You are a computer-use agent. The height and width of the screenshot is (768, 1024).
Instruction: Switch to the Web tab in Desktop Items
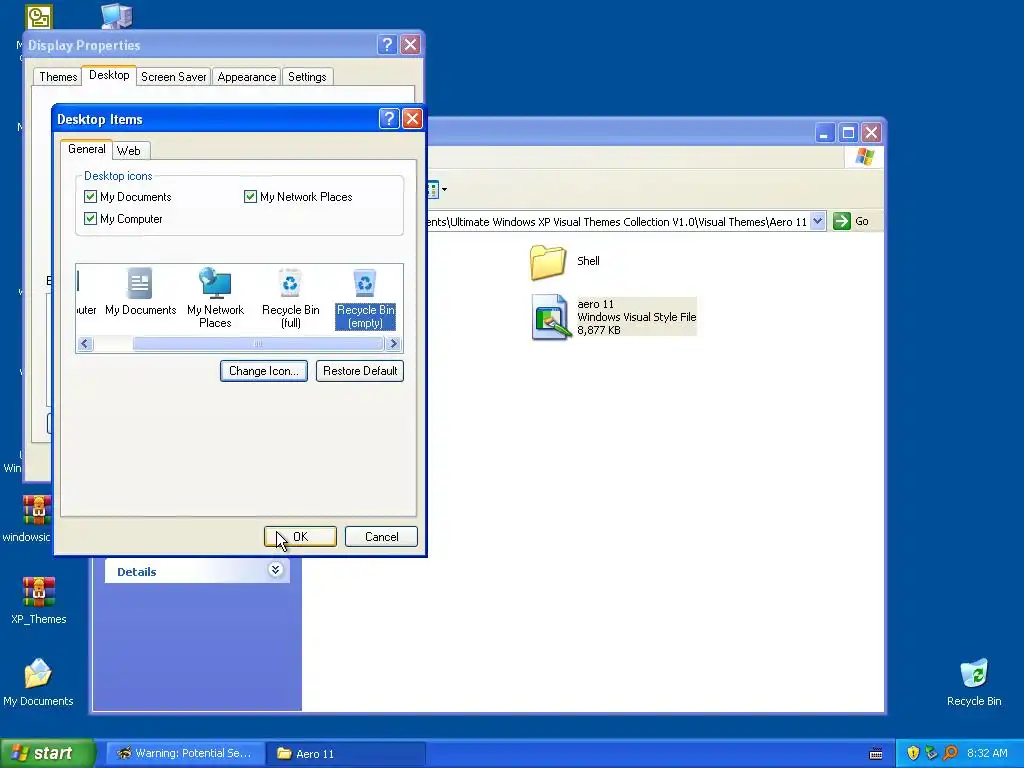[129, 151]
